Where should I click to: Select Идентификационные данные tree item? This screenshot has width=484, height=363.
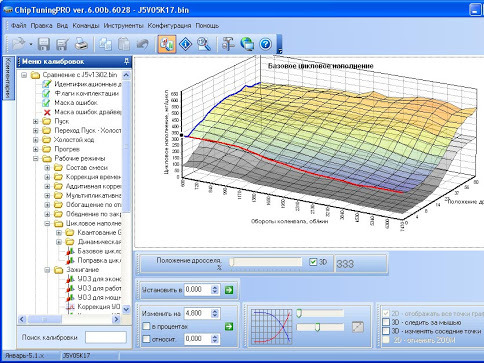coord(88,84)
